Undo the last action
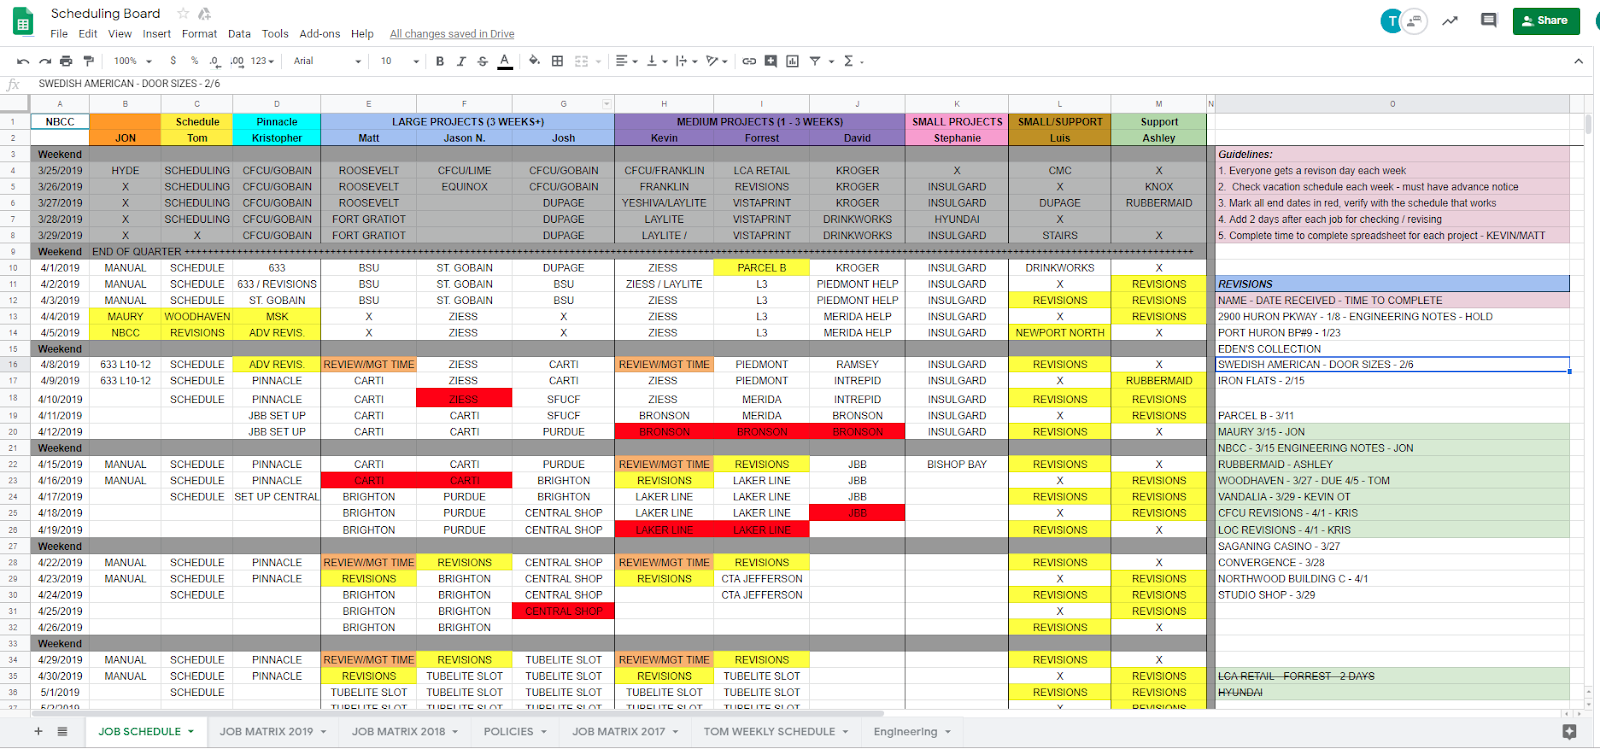The width and height of the screenshot is (1600, 749). (23, 61)
